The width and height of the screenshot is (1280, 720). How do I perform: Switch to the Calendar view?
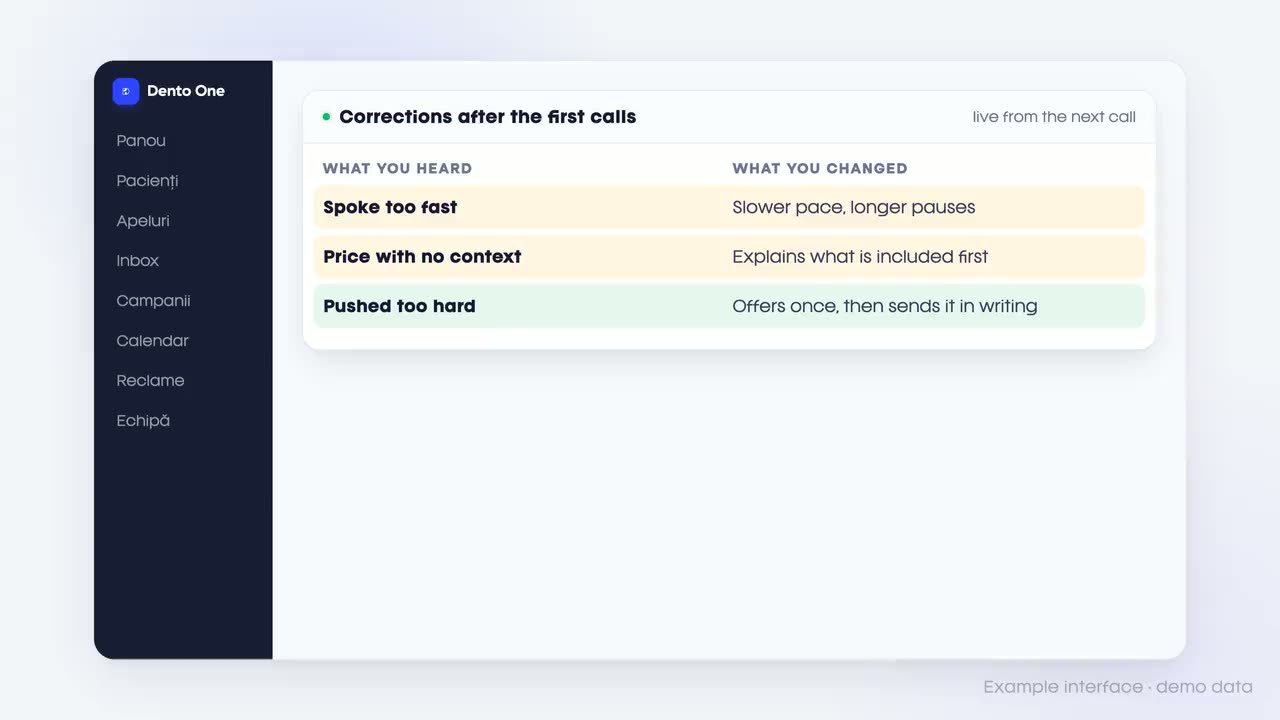152,341
